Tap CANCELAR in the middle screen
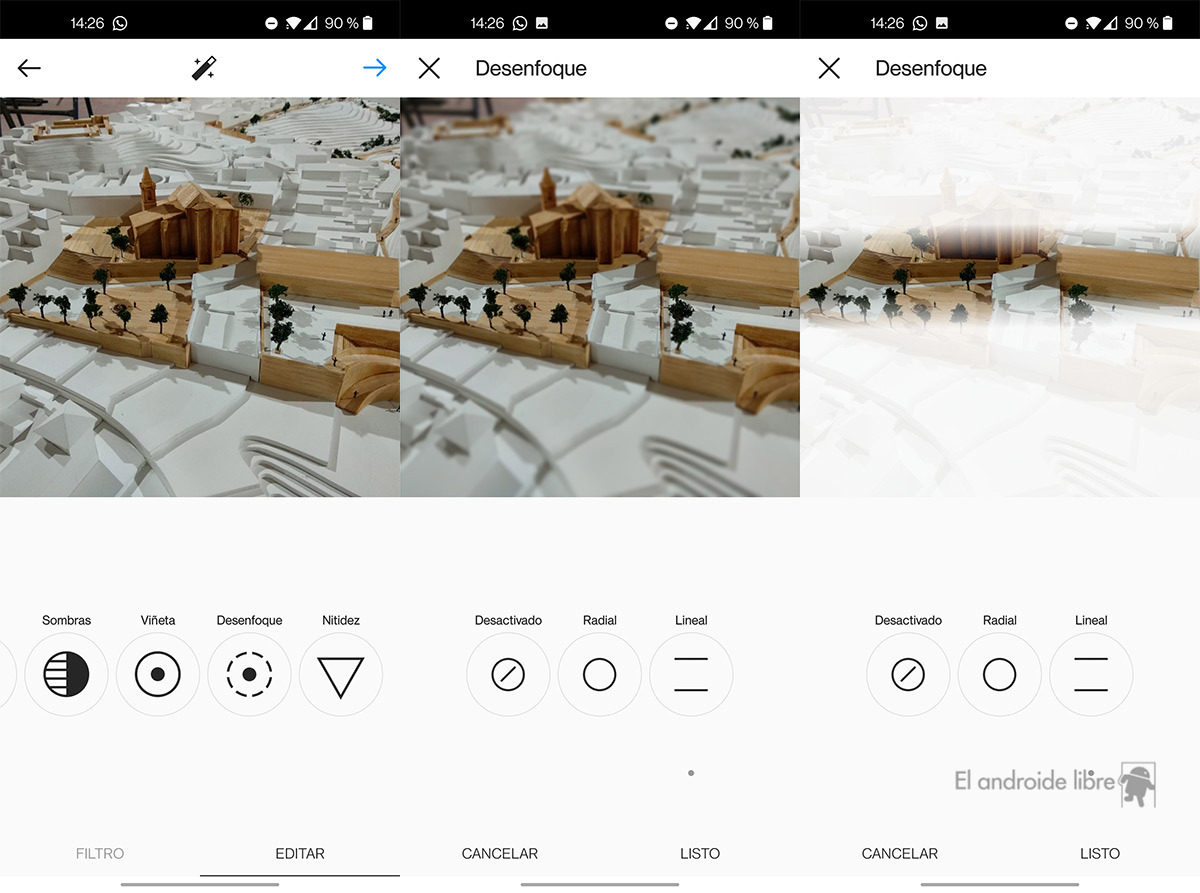1200x893 pixels. pyautogui.click(x=500, y=853)
